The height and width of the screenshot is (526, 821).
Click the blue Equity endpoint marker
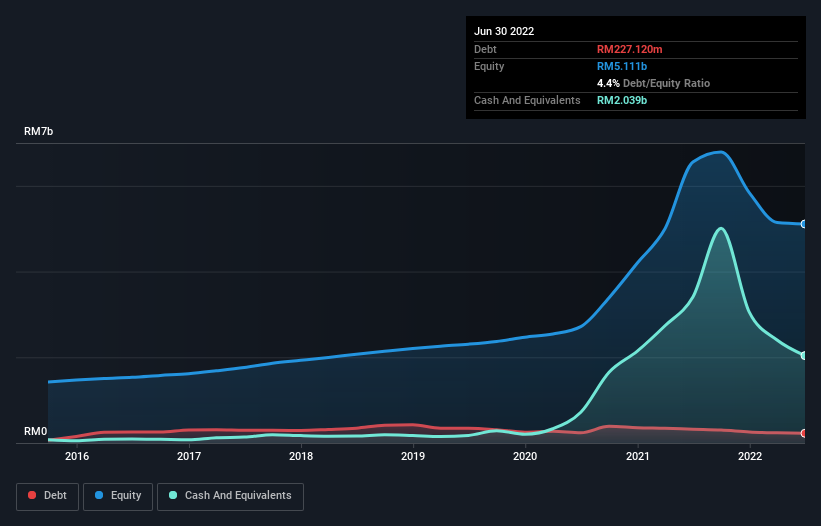point(804,224)
